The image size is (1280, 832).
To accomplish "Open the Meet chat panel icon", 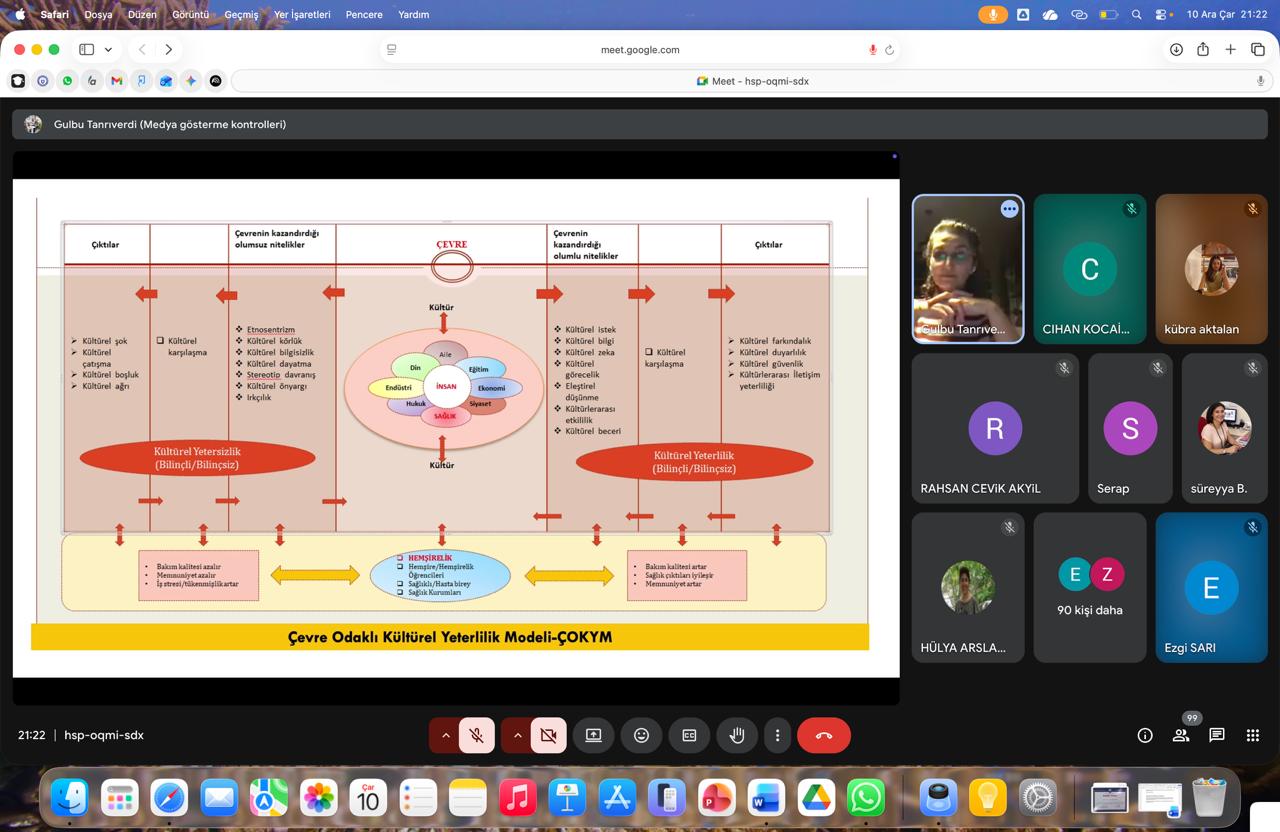I will coord(1216,735).
